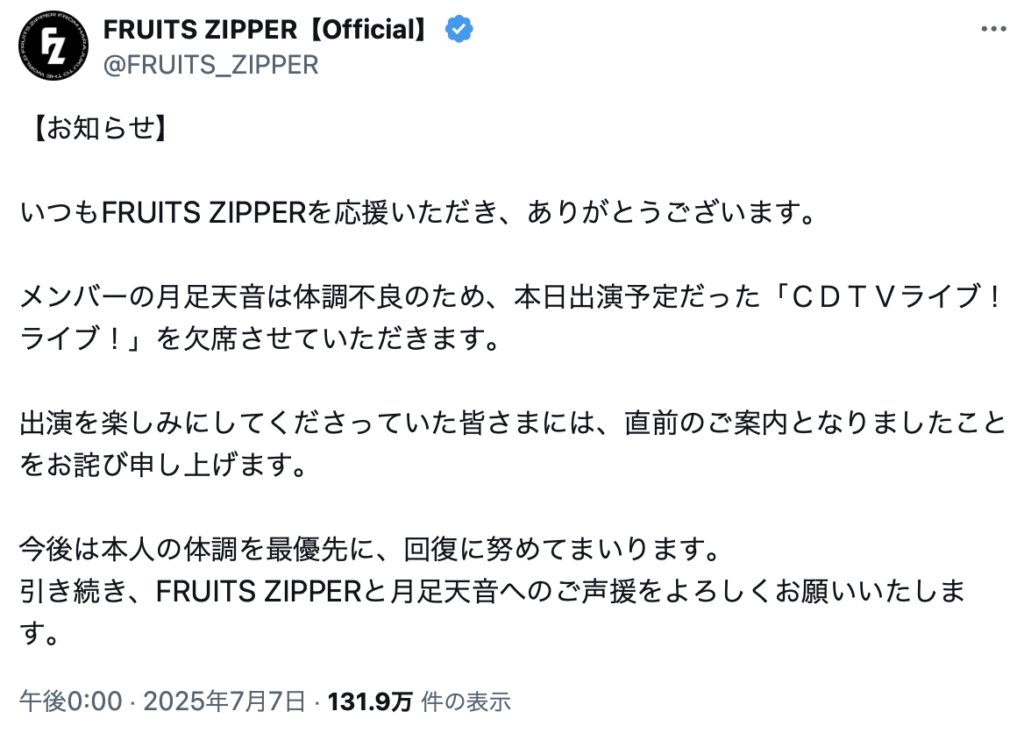Click the 午後0:00 post timestamp
This screenshot has height=733, width=1024.
(x=71, y=702)
